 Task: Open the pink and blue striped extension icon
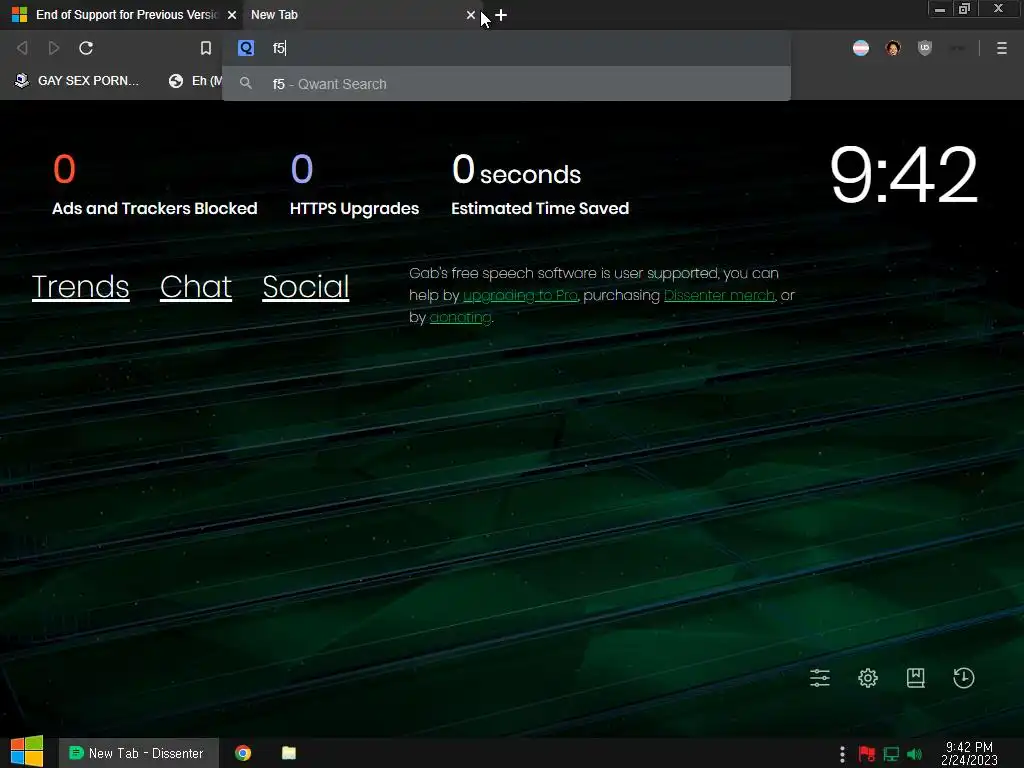pyautogui.click(x=861, y=48)
